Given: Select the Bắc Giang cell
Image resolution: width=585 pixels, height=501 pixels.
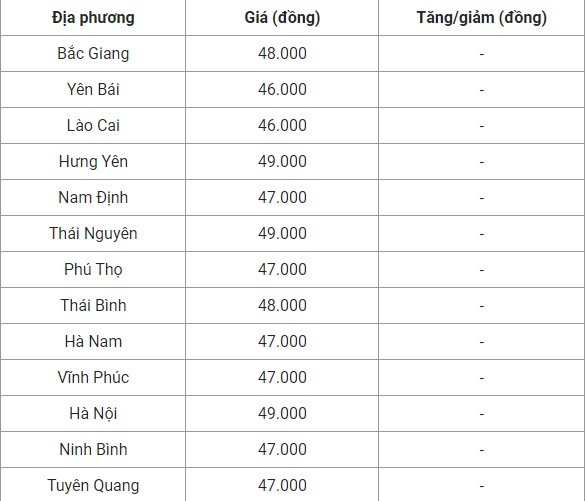Looking at the screenshot, I should [x=93, y=54].
